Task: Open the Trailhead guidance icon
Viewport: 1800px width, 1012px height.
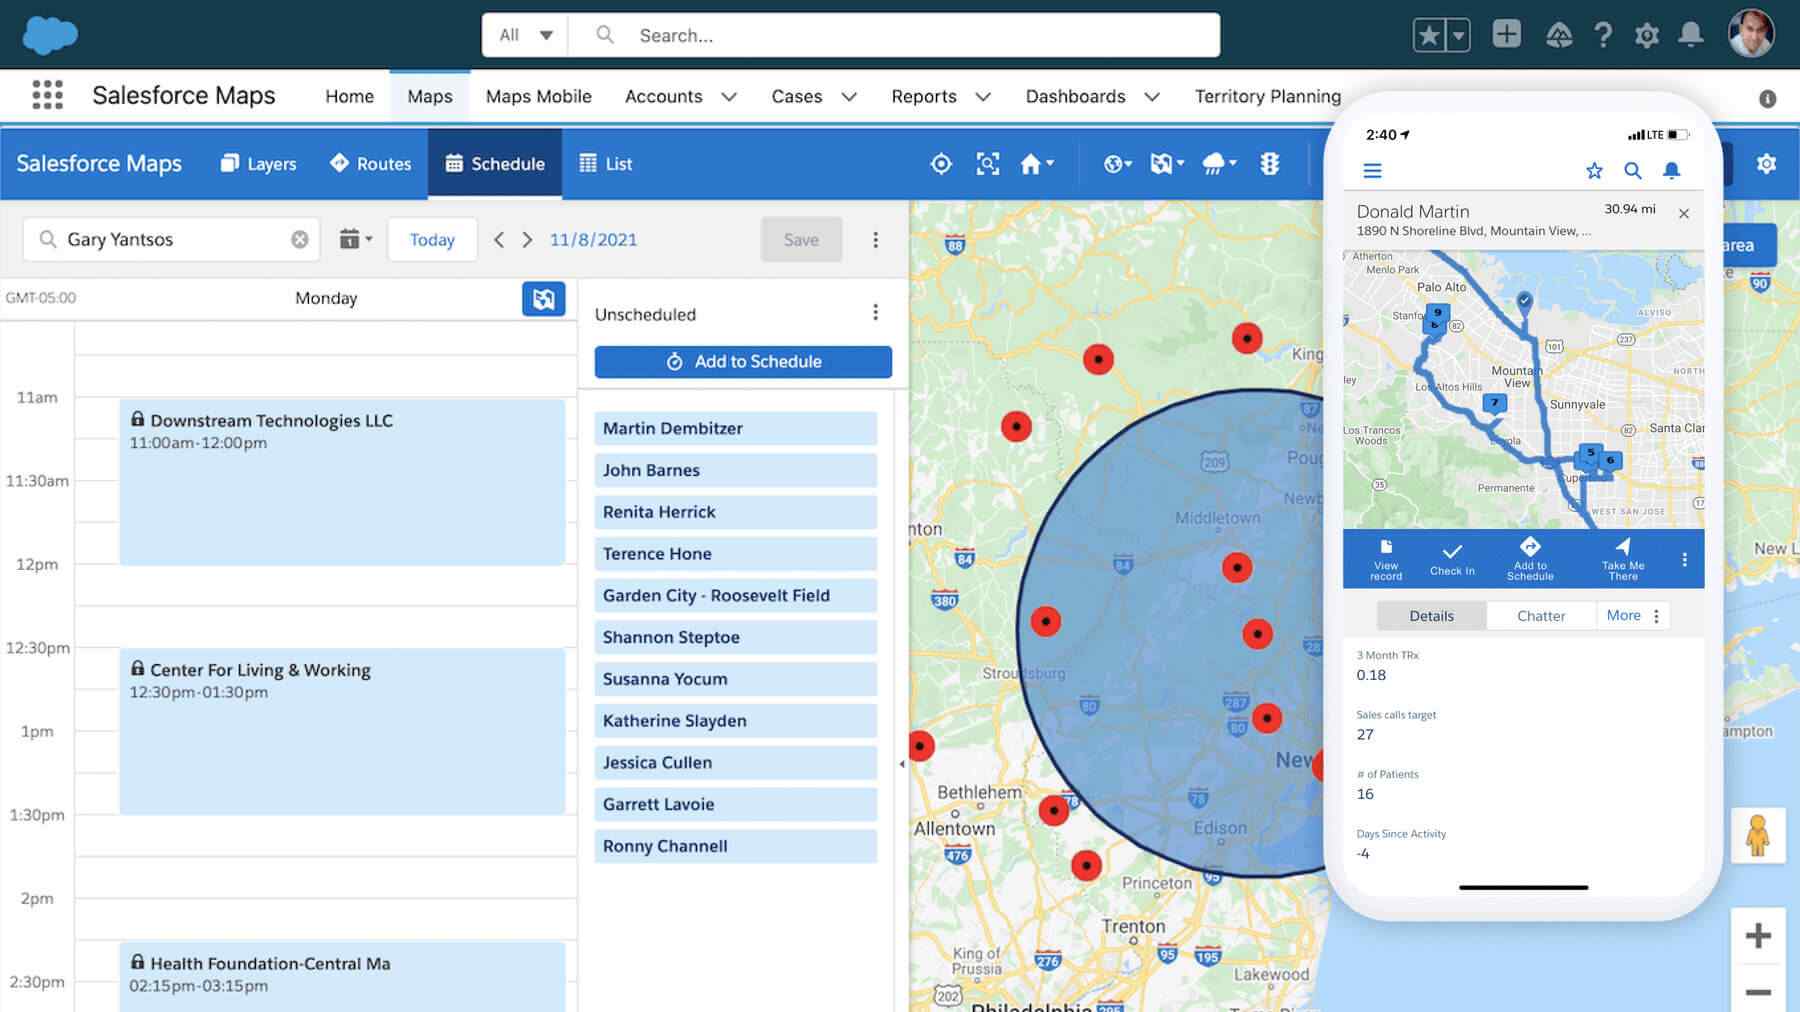Action: 1558,36
